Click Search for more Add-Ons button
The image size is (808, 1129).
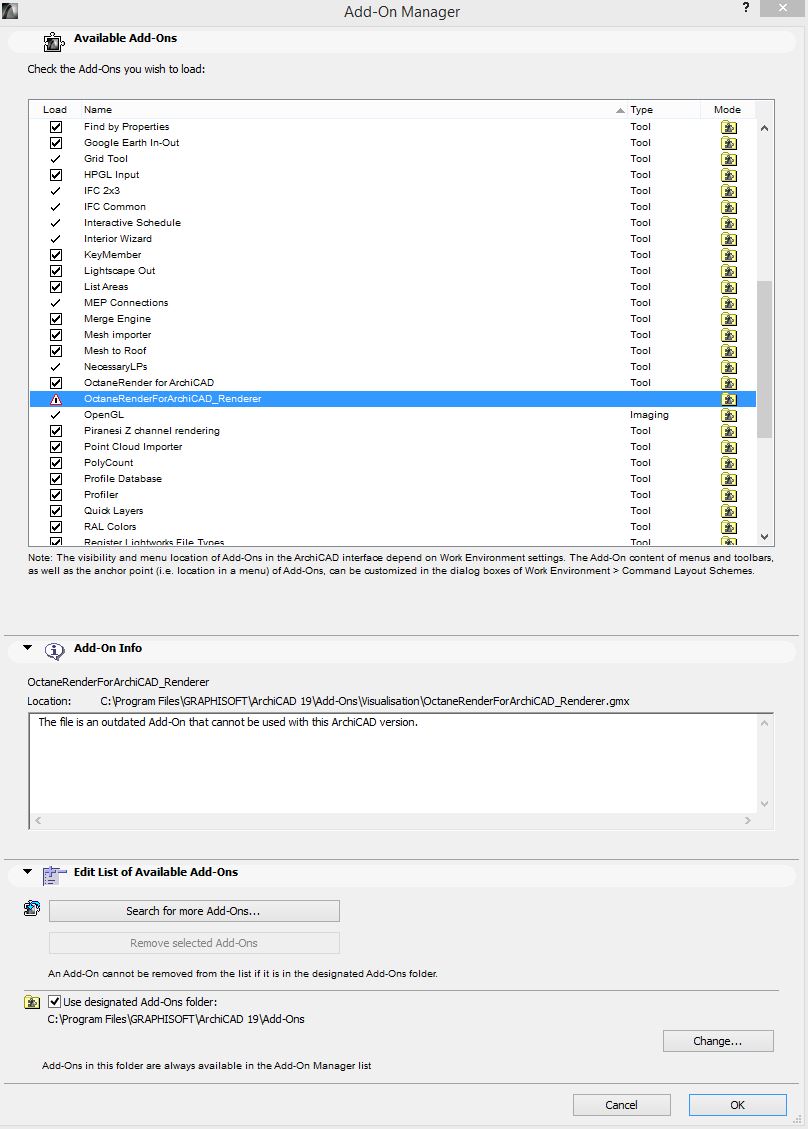pos(194,911)
